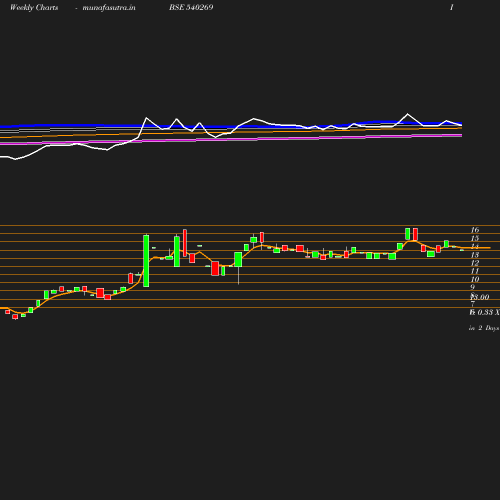Select the 'BSE 540269' stock code text
500x500 pixels.
191,7
